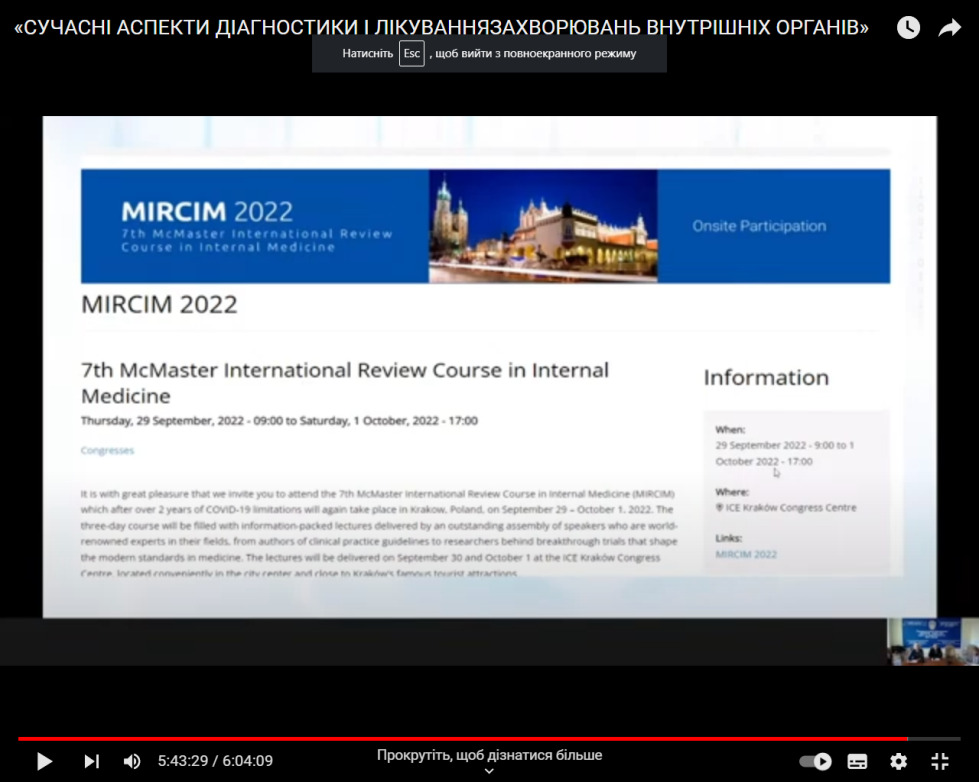This screenshot has height=782, width=979.
Task: Open the video title 'СУЧАСНІ АСПЕКТИ ДІАГНОСТИКИ'
Action: (x=440, y=28)
